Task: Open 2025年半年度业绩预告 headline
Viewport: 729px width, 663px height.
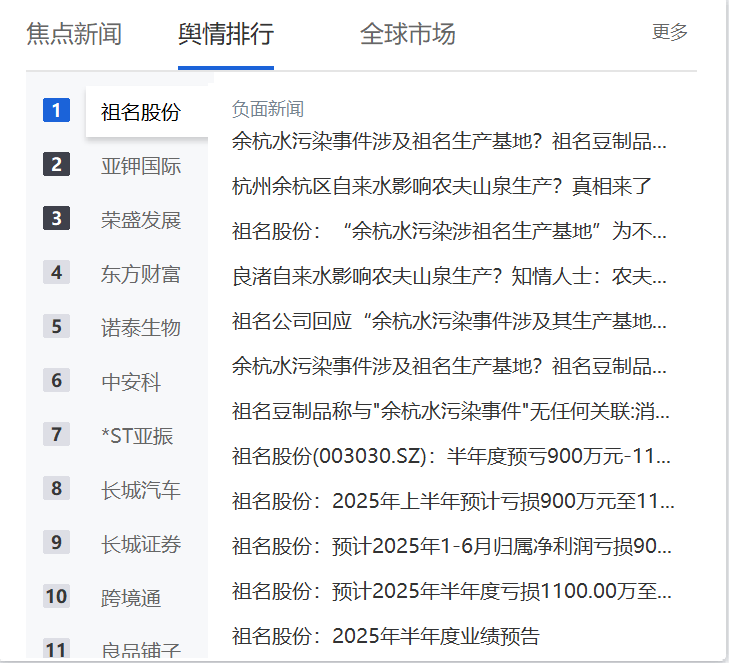Action: 386,636
